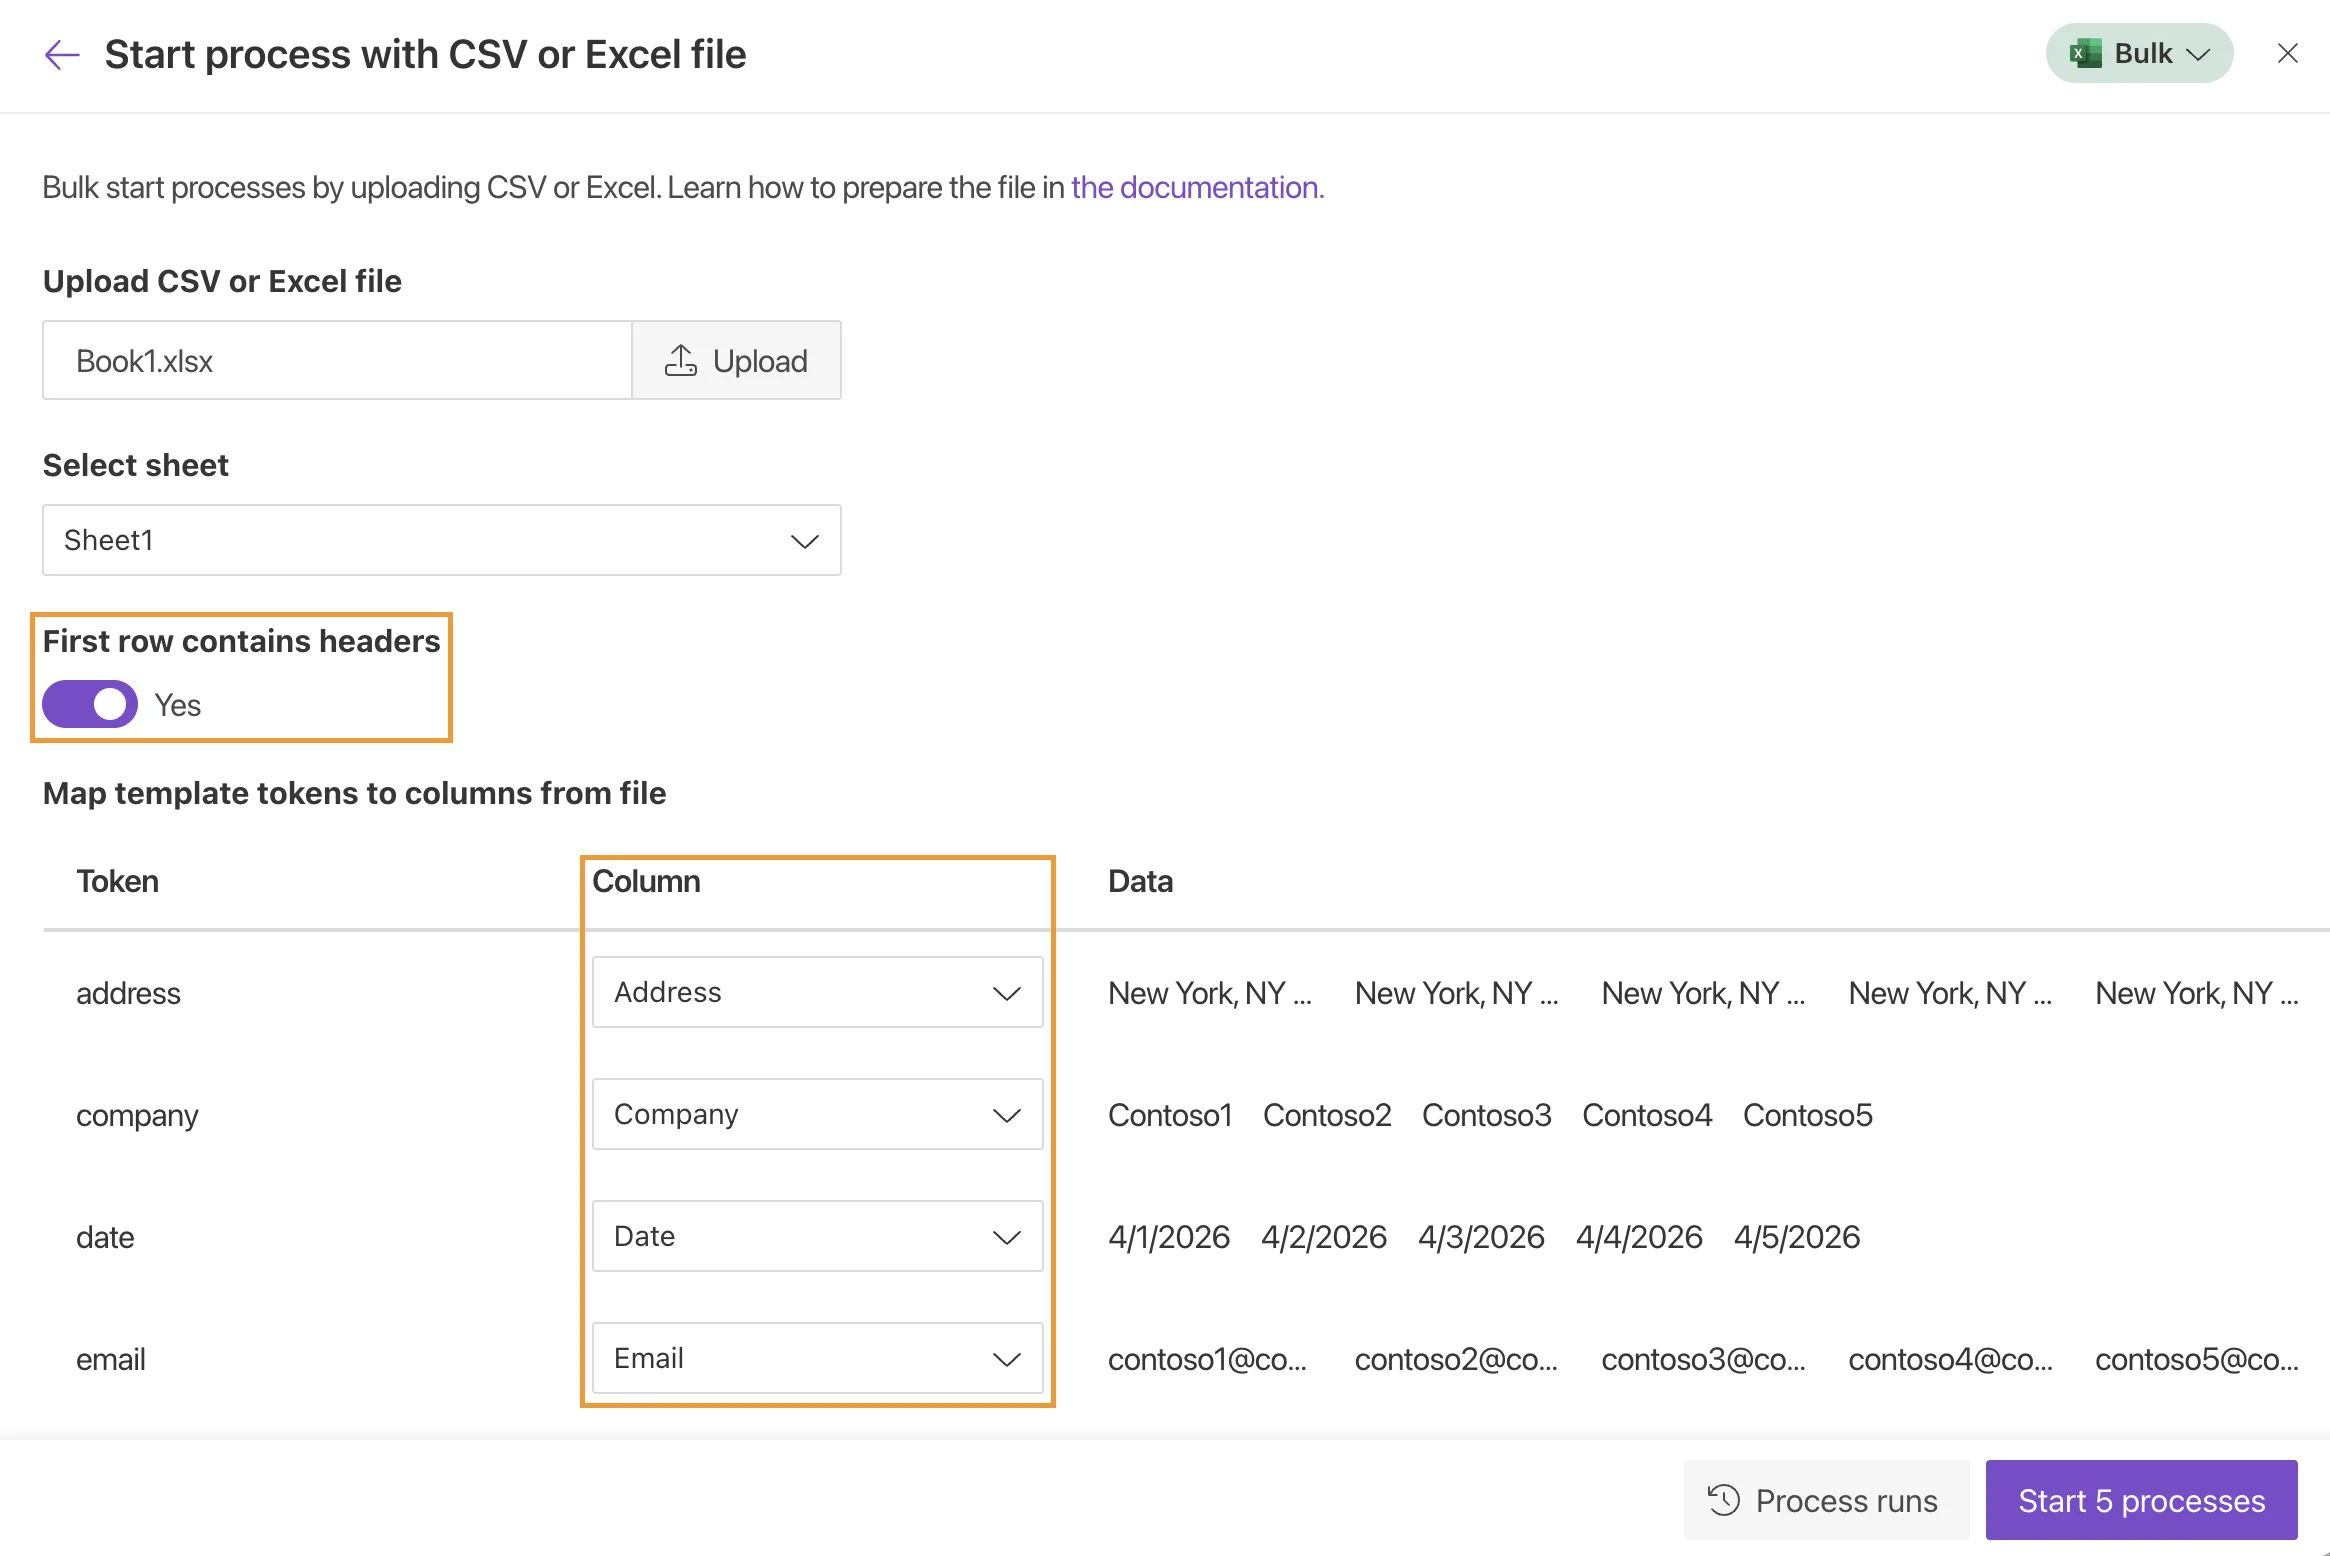
Task: Open the Company column dropdown
Action: tap(817, 1114)
